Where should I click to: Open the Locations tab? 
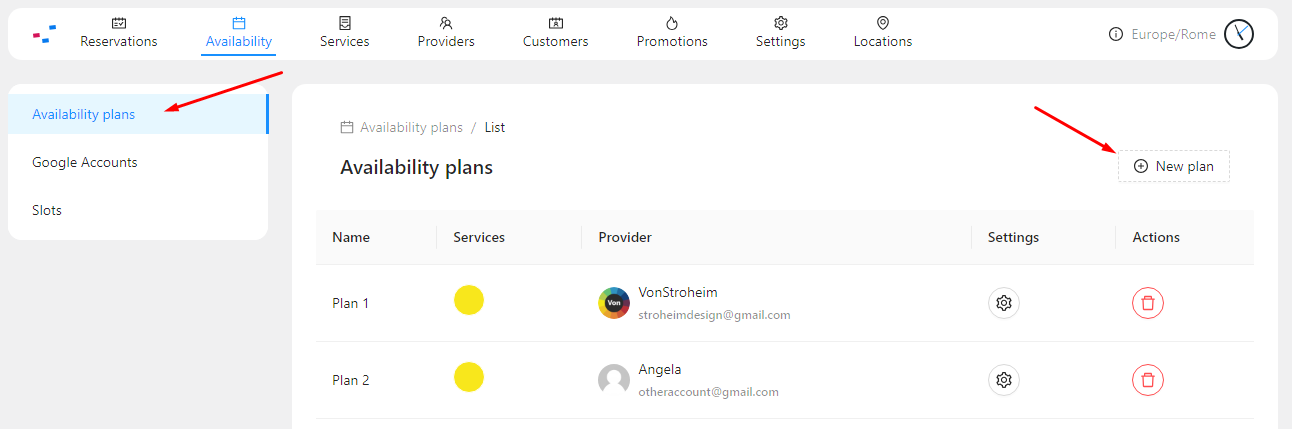click(883, 33)
